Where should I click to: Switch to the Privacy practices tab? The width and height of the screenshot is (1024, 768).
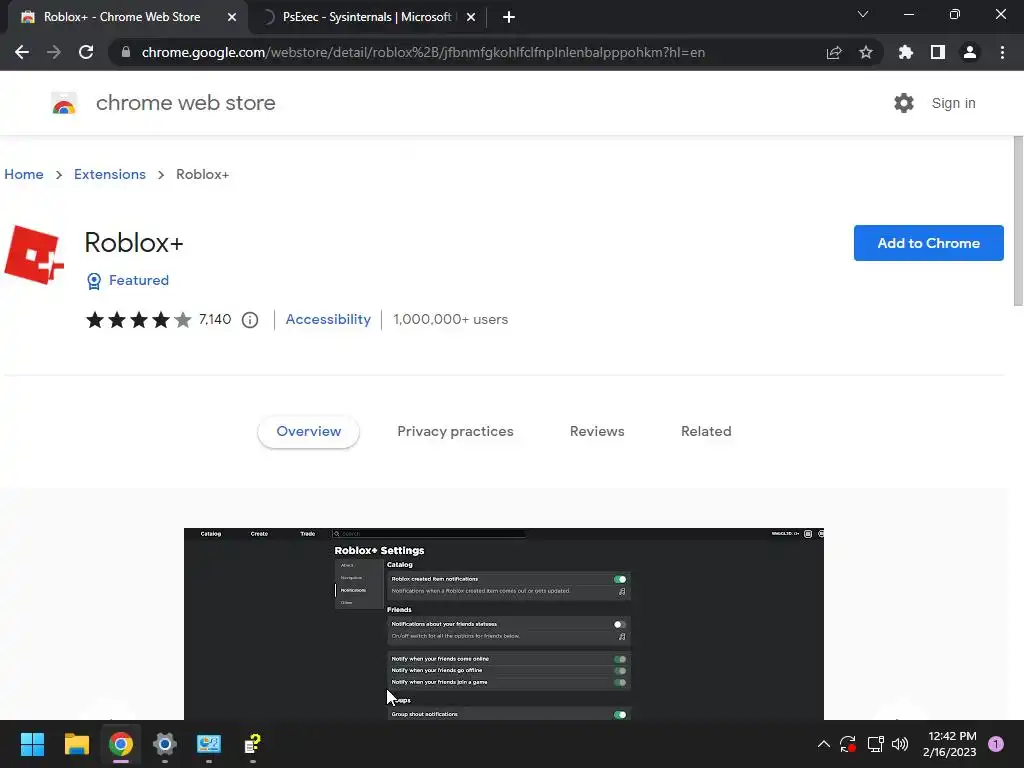pos(455,432)
